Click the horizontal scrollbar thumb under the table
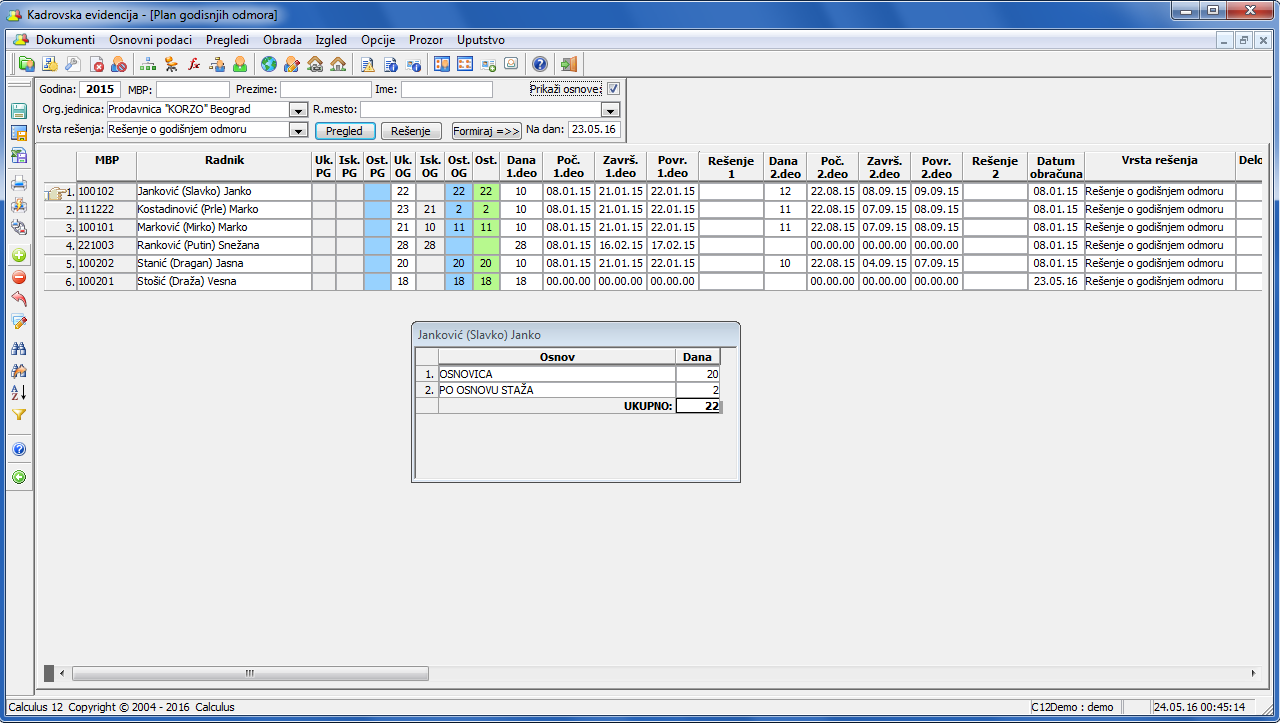Screen dimensions: 1280x723 click(250, 673)
